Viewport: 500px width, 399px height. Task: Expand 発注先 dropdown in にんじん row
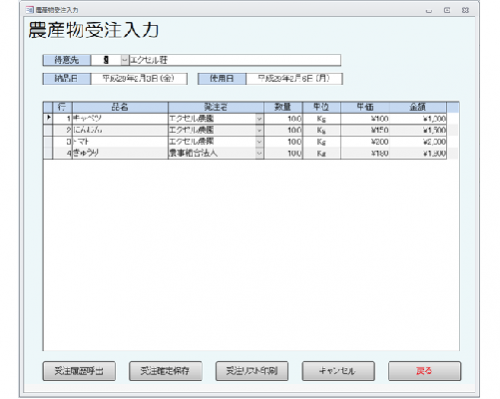tap(260, 130)
